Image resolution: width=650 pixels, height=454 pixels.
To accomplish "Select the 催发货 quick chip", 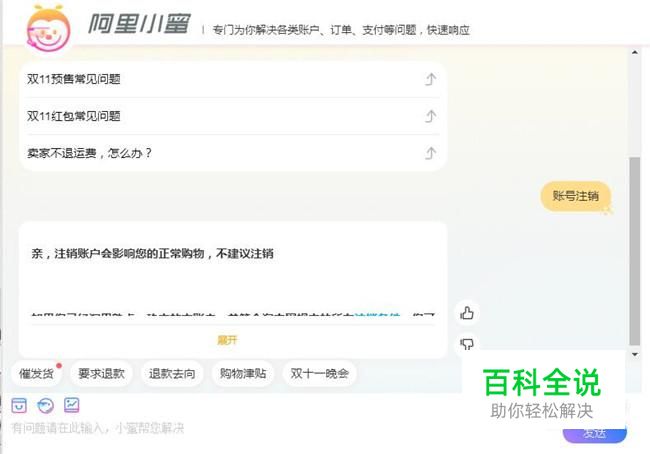I will 36,374.
